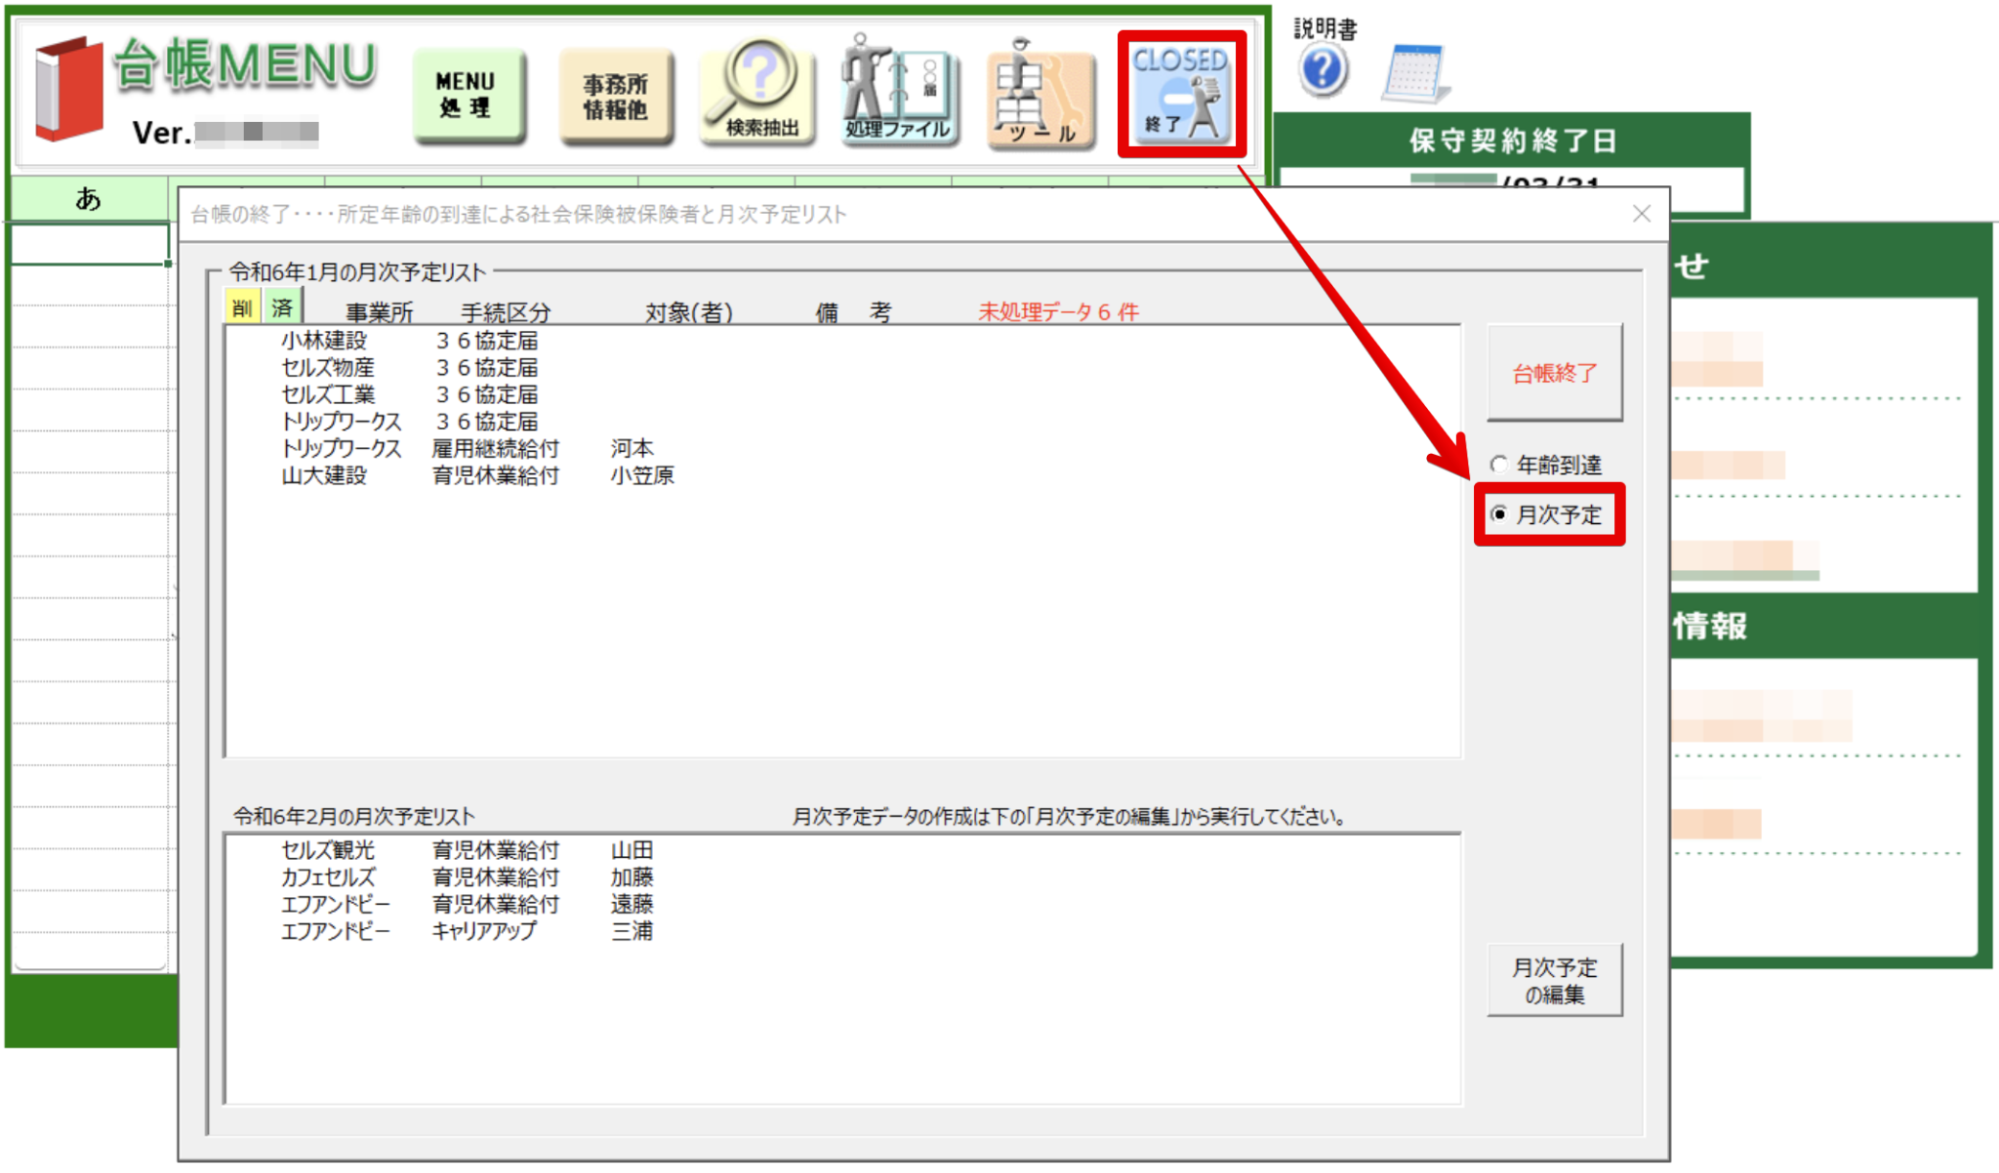Click the あ index tab
1999x1173 pixels.
click(x=89, y=199)
